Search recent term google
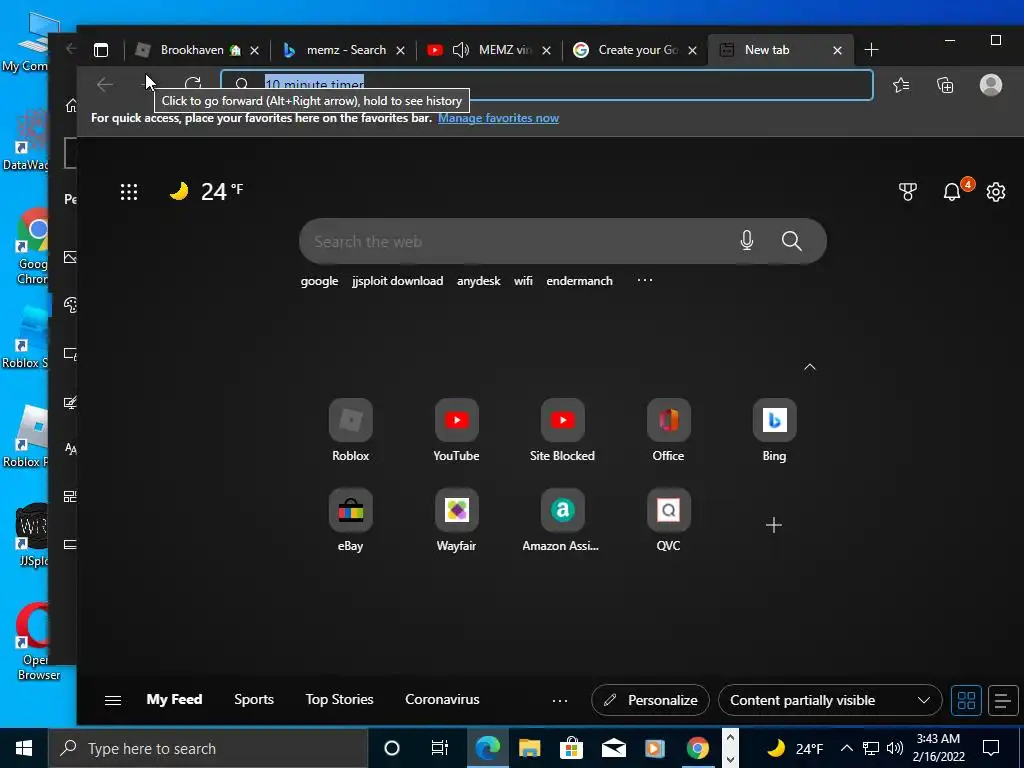The height and width of the screenshot is (768, 1024). 319,281
